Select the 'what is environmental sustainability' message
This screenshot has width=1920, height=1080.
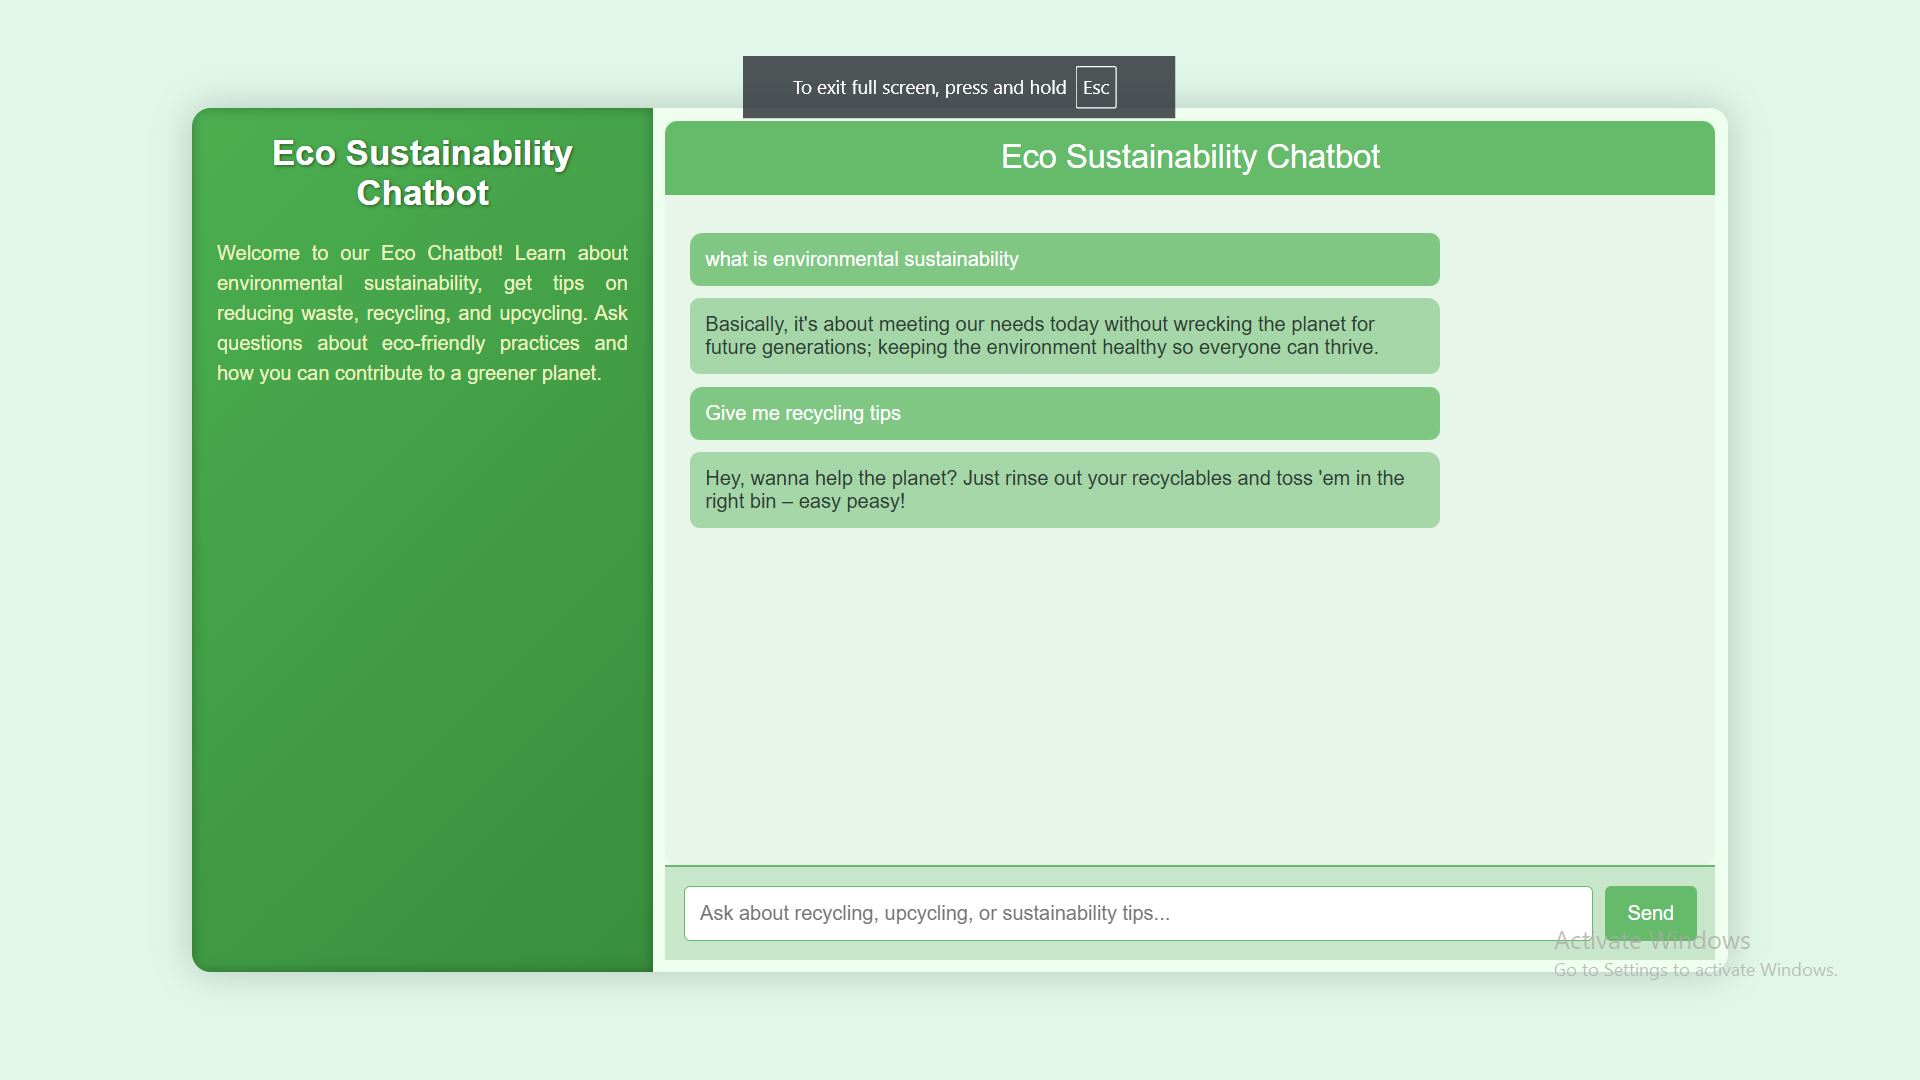coord(861,260)
